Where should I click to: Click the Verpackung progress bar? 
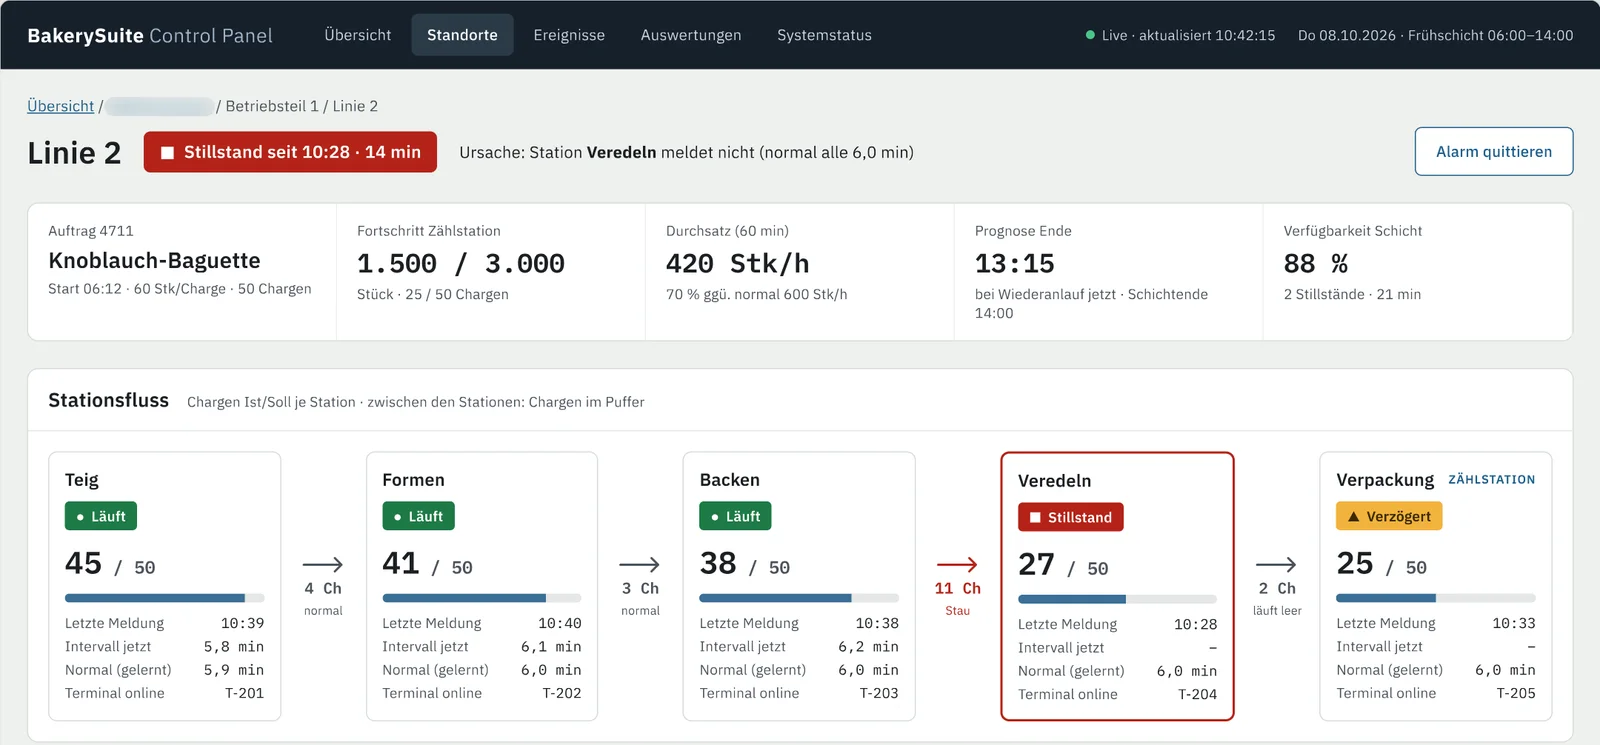pyautogui.click(x=1436, y=598)
